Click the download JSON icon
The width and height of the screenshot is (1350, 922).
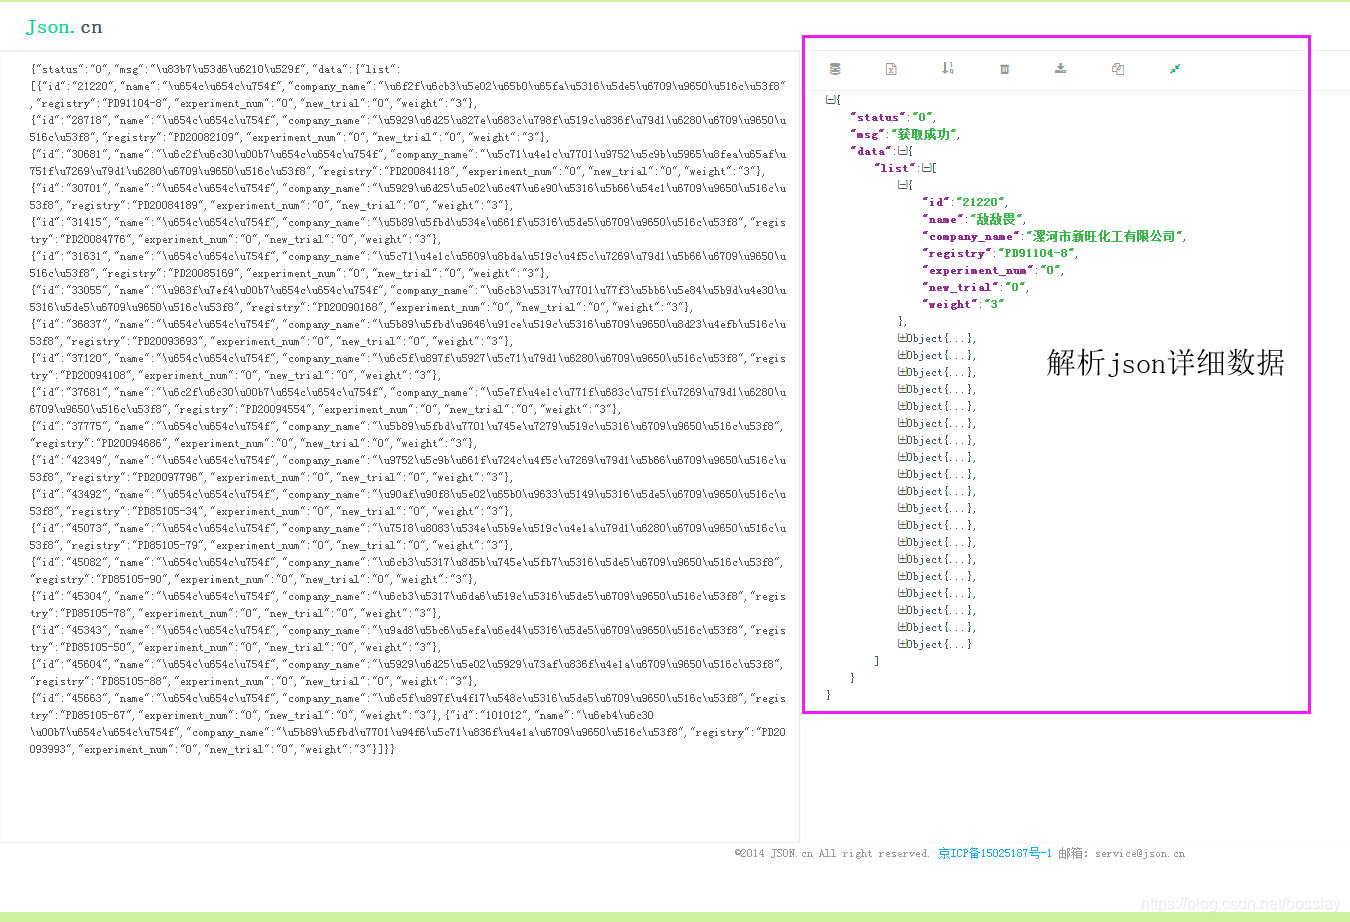pyautogui.click(x=1061, y=69)
